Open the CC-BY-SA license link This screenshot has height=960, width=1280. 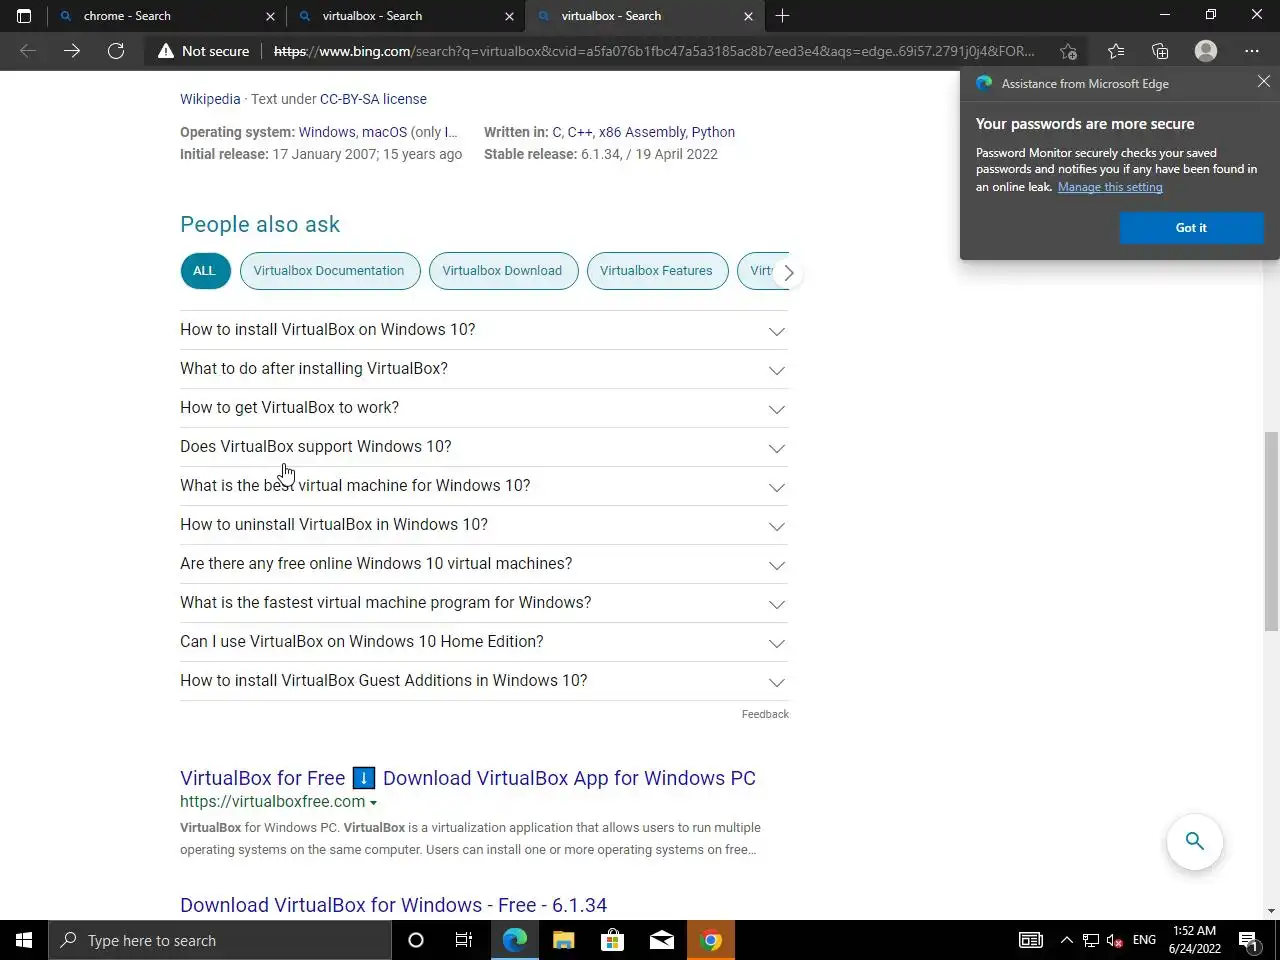(x=373, y=99)
